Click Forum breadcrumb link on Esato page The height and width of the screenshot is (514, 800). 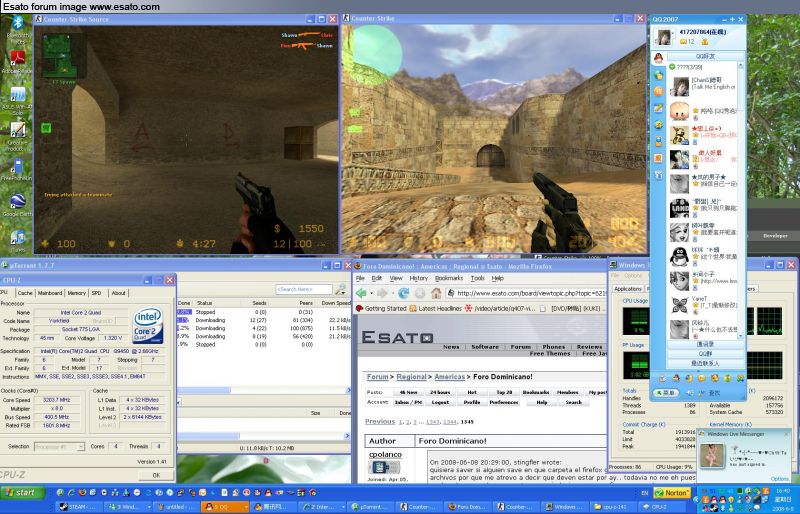378,377
